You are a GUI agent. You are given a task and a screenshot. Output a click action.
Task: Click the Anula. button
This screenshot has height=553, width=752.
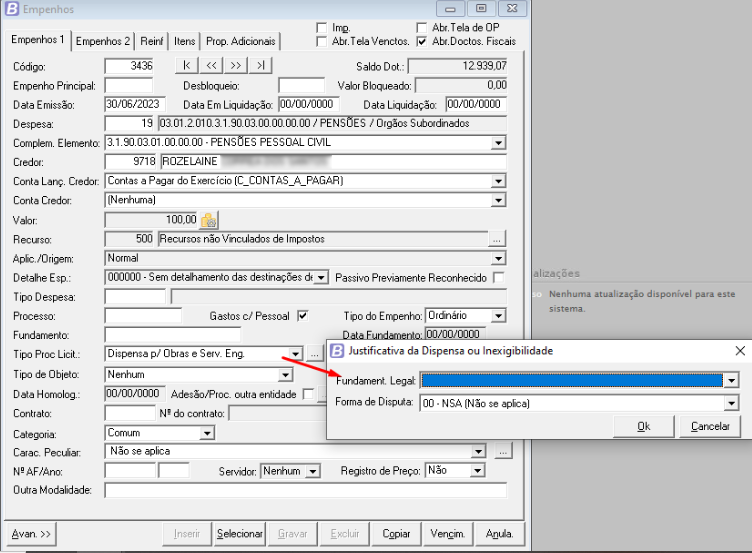pyautogui.click(x=499, y=534)
